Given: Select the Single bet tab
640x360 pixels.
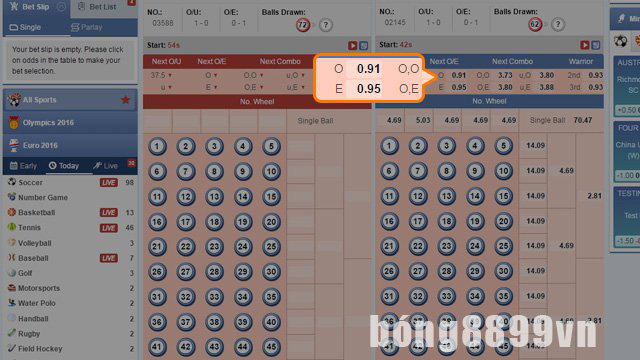Looking at the screenshot, I should click(25, 27).
